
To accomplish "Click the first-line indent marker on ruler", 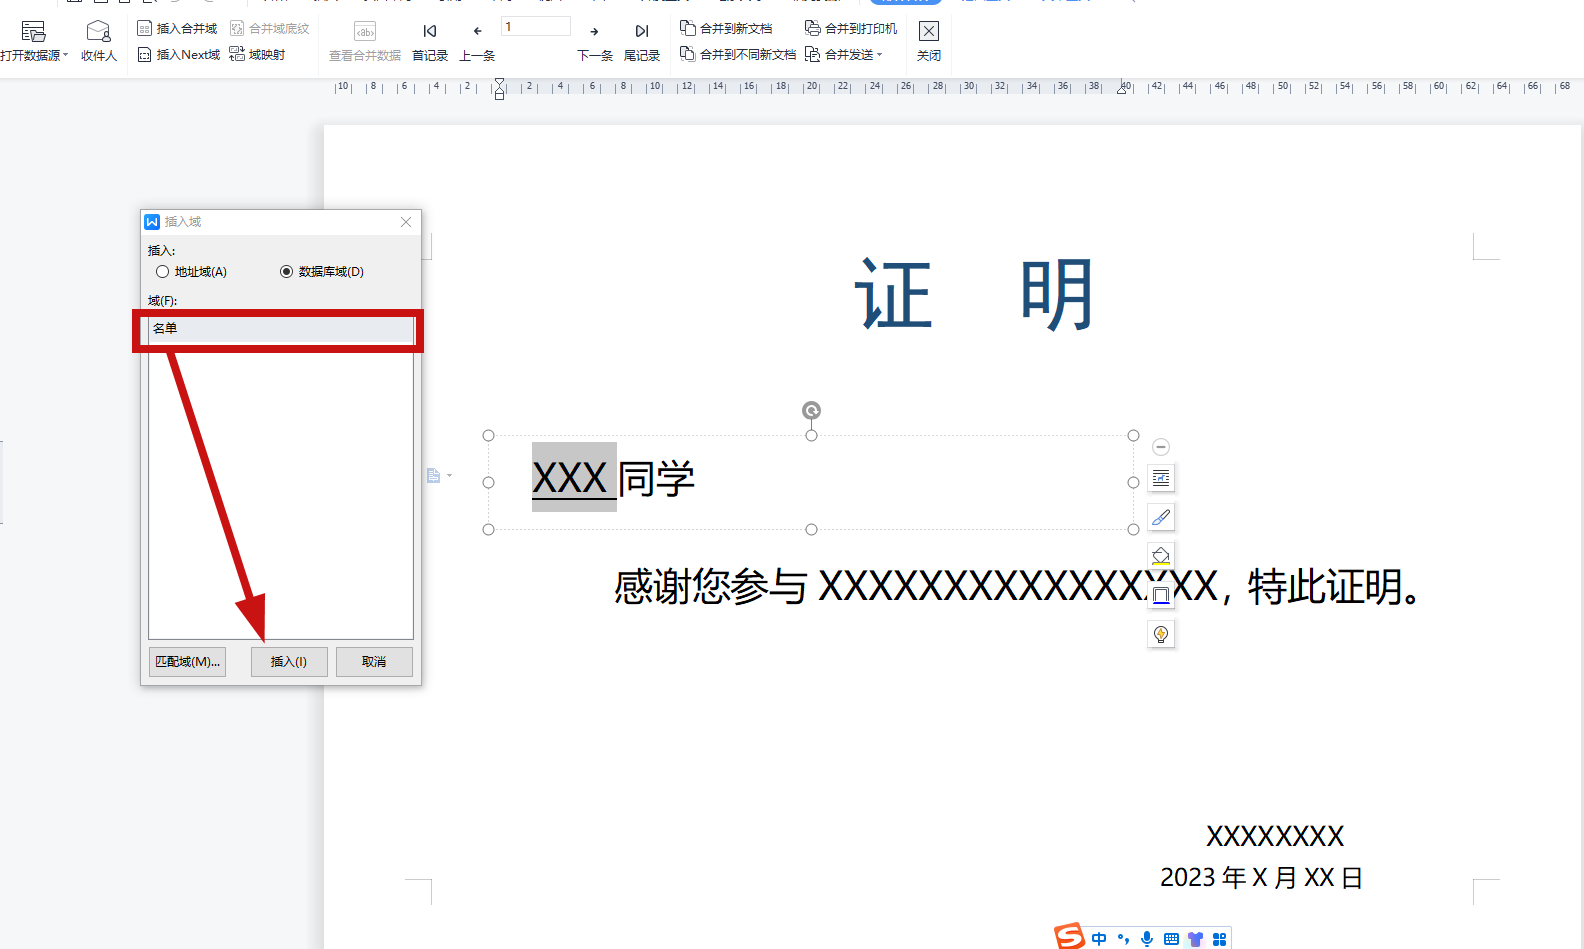I will point(499,82).
